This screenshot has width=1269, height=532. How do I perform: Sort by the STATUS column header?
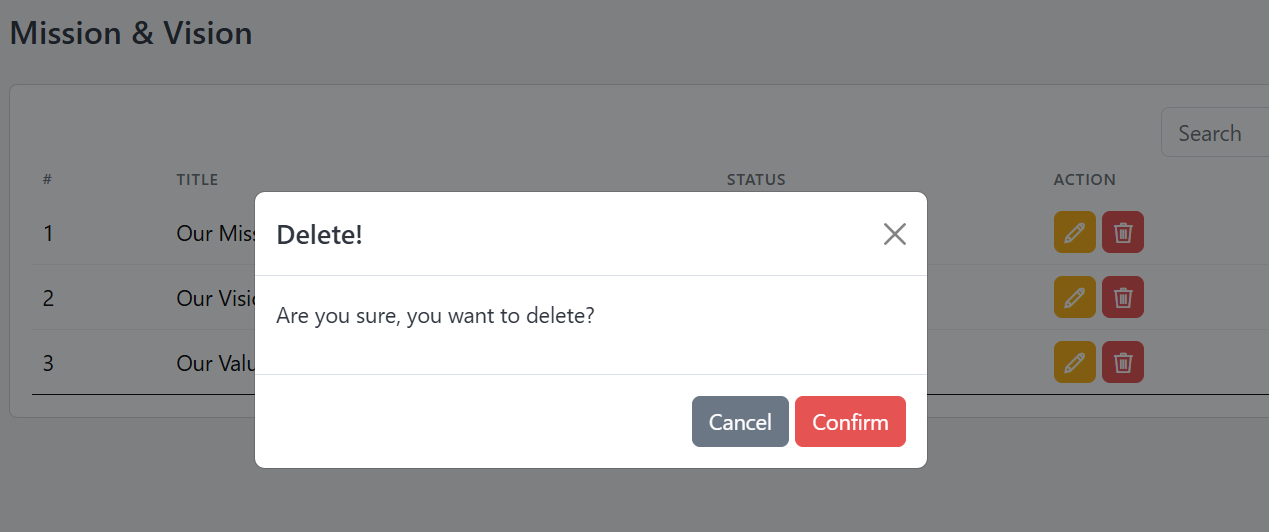(x=756, y=180)
